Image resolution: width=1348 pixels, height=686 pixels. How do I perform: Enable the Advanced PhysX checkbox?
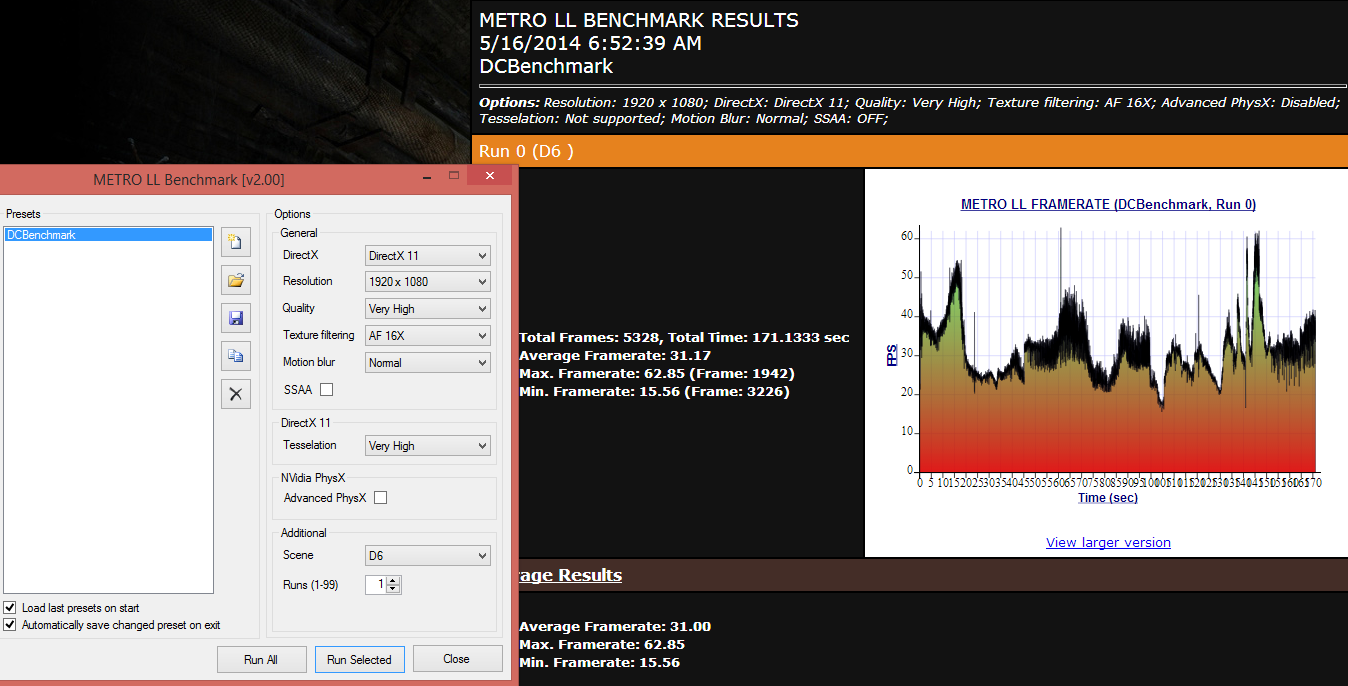pyautogui.click(x=380, y=498)
